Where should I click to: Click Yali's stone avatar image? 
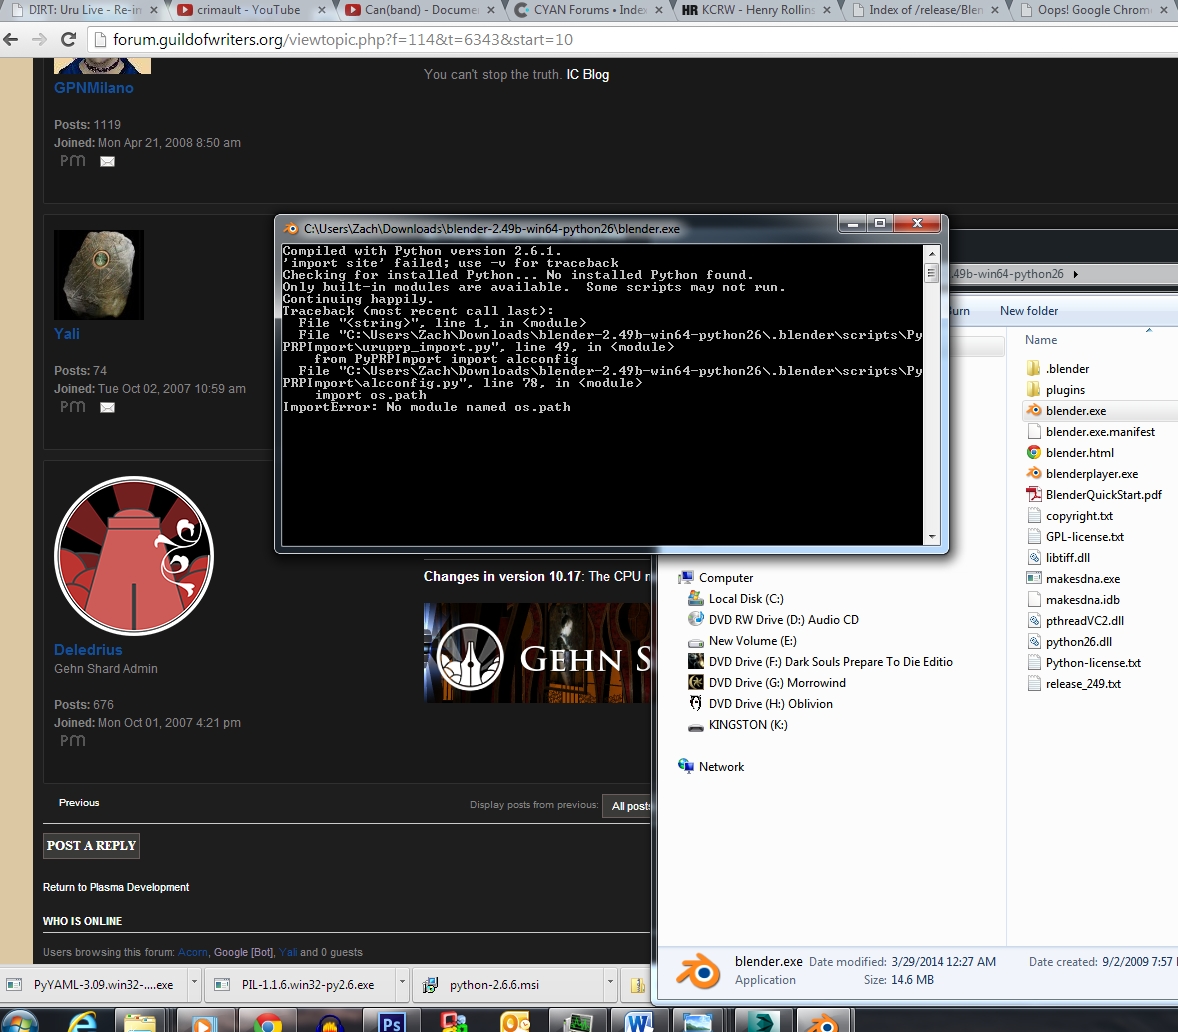coord(99,275)
